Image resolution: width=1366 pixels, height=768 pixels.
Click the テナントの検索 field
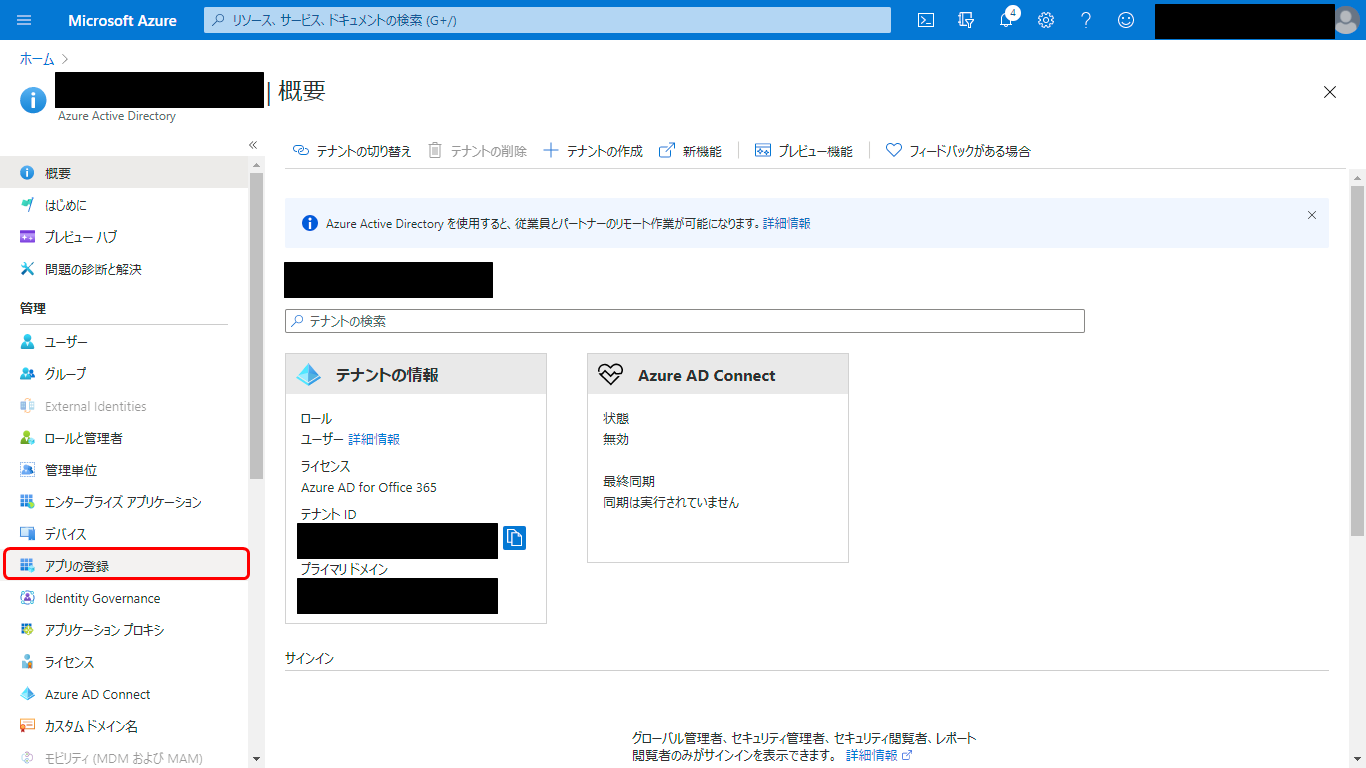pyautogui.click(x=685, y=321)
